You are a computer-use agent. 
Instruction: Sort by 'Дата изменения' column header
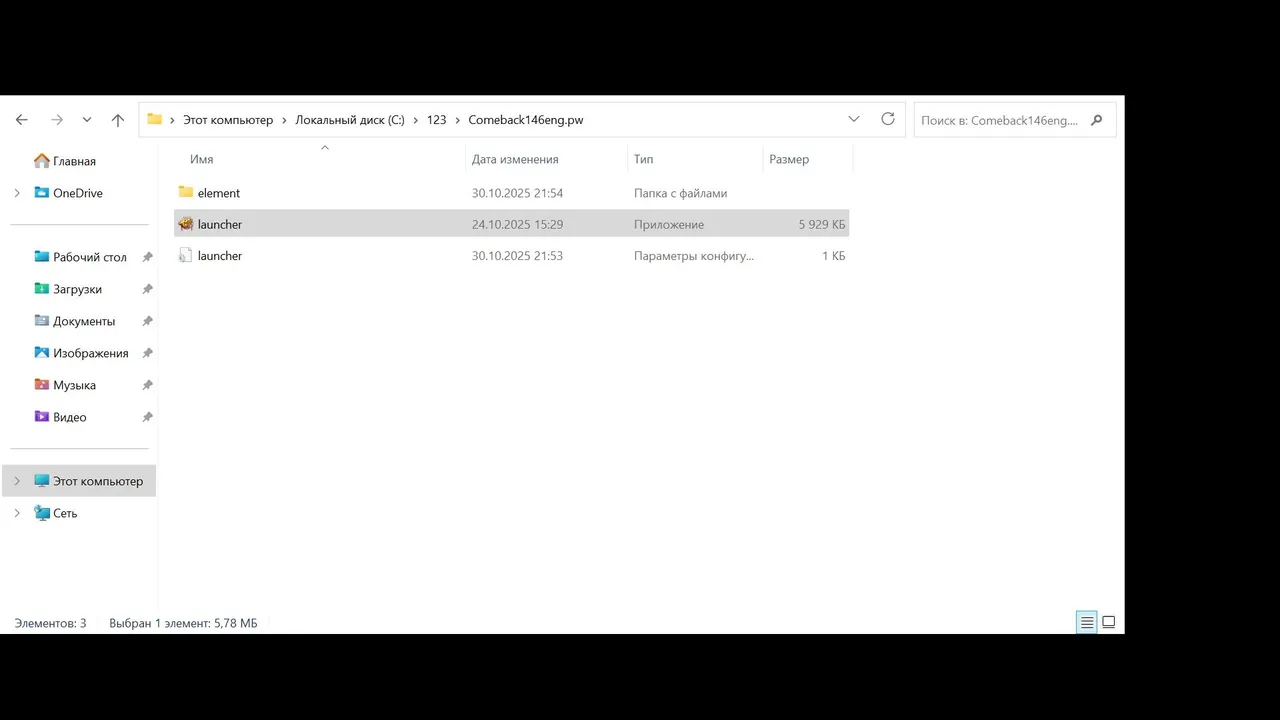point(515,159)
